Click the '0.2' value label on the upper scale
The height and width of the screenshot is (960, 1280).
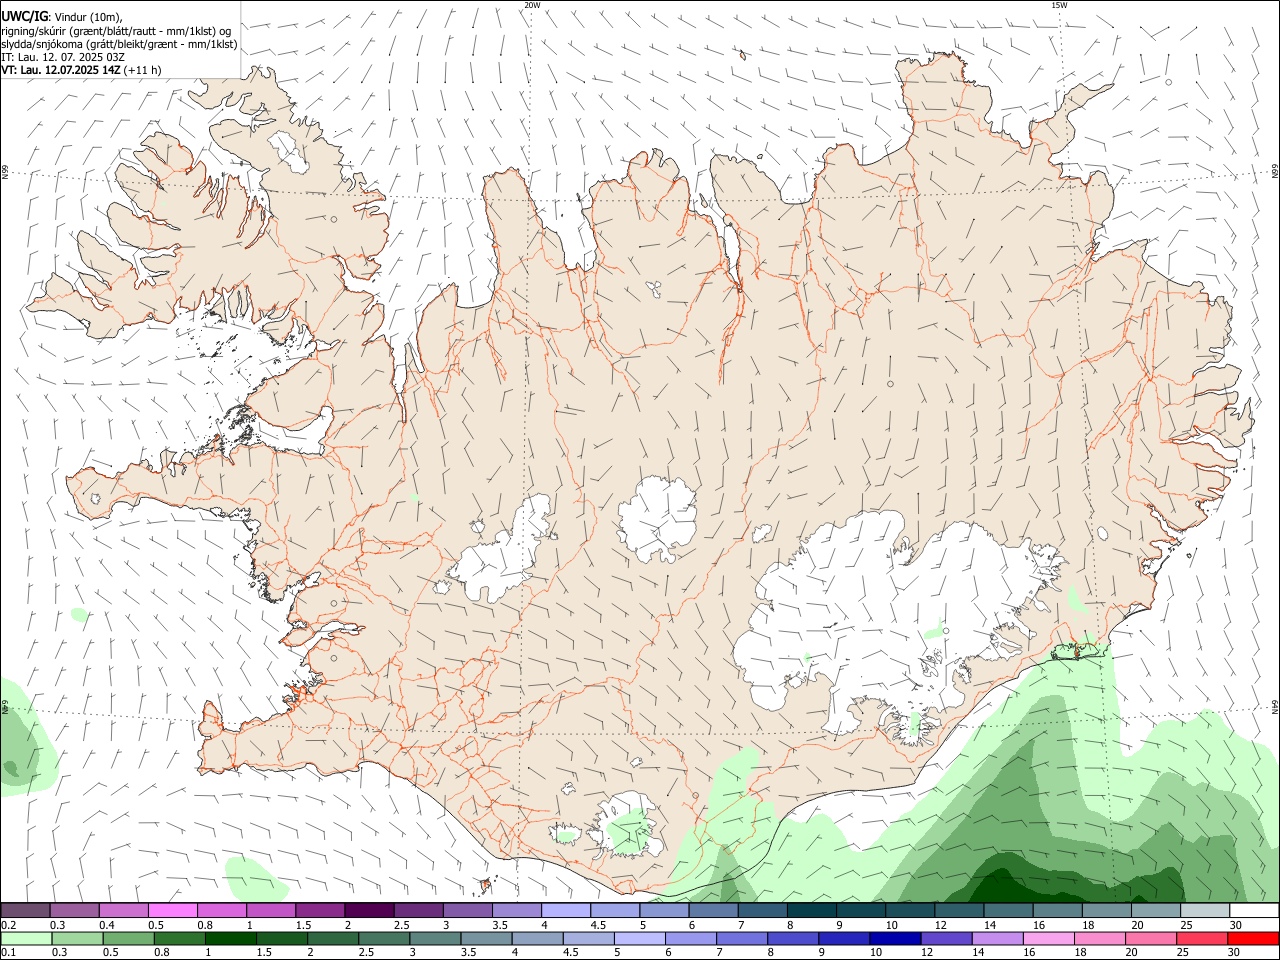[x=8, y=925]
